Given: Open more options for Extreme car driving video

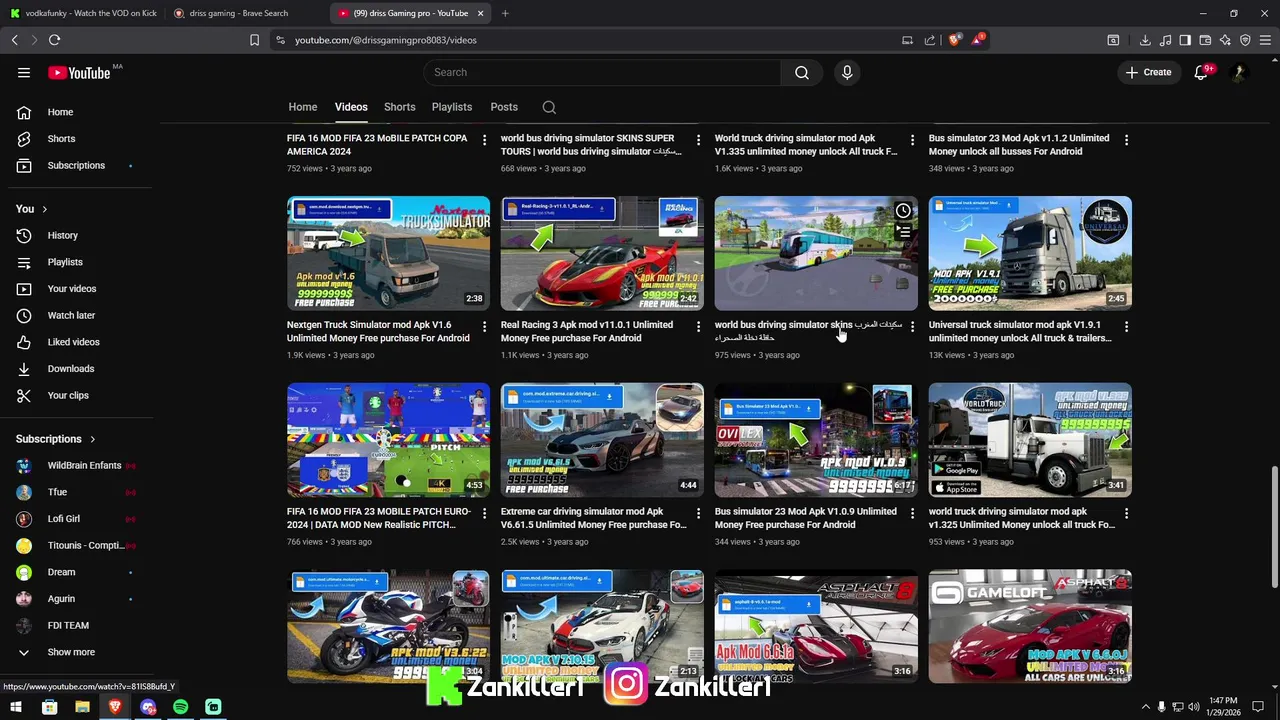Looking at the screenshot, I should pyautogui.click(x=698, y=514).
